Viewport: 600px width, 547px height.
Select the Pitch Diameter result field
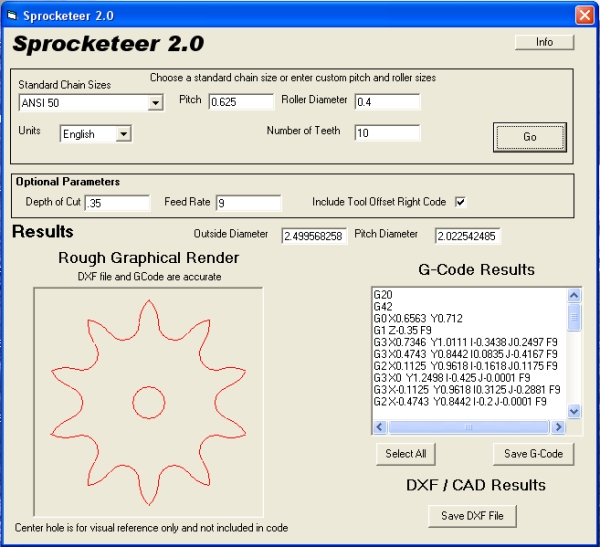click(x=468, y=236)
